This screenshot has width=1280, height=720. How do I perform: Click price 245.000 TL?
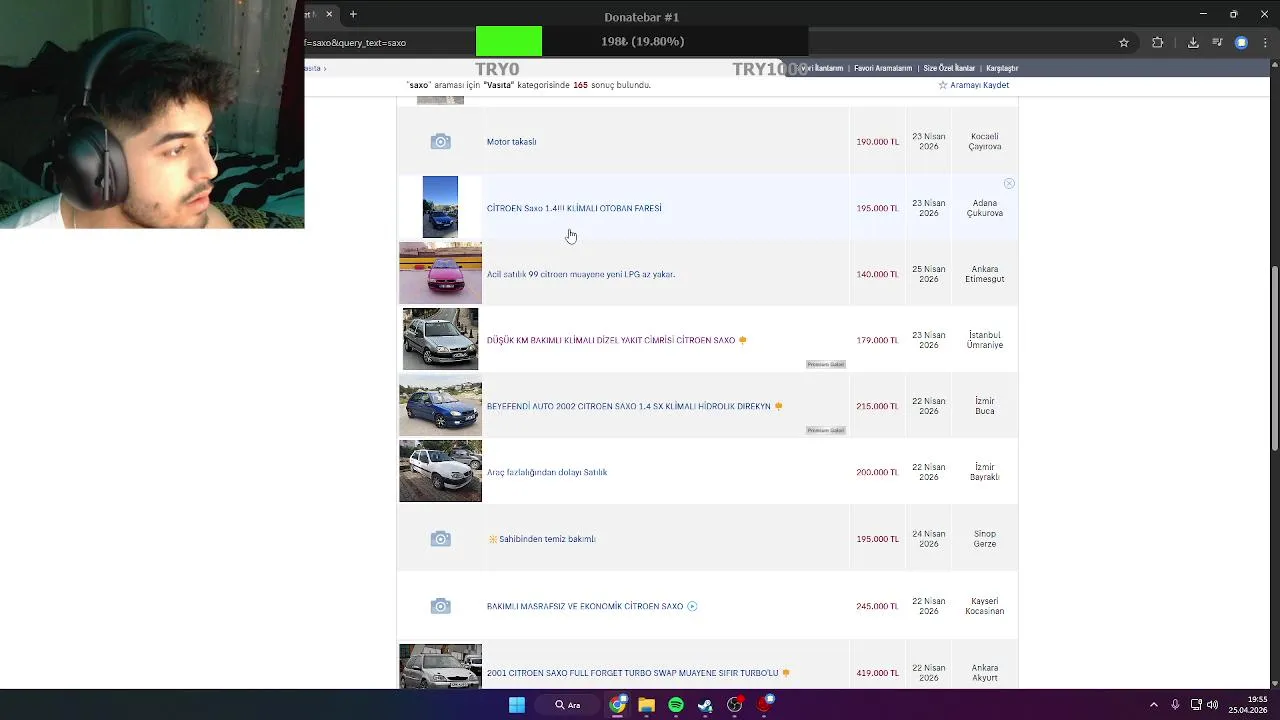point(877,606)
